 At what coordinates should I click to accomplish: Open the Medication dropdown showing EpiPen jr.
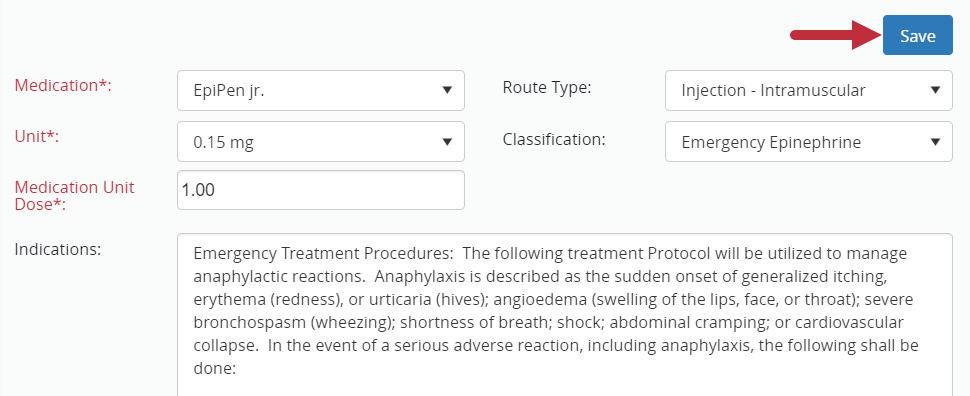(320, 90)
